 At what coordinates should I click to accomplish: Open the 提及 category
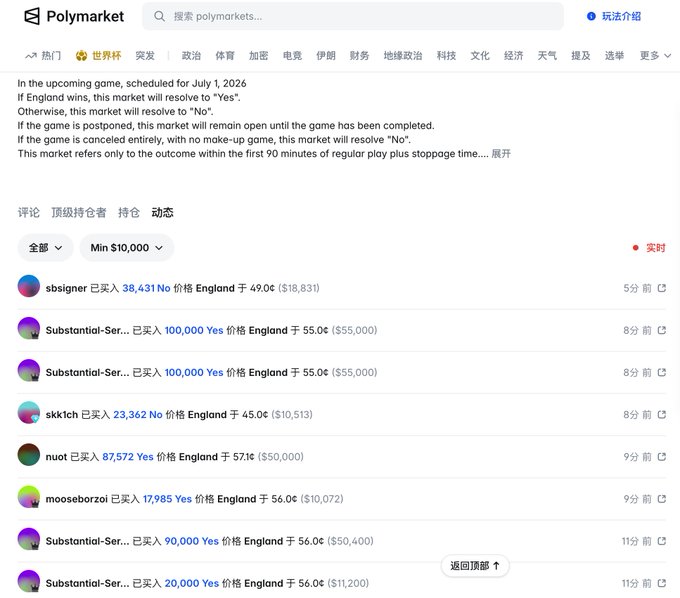pyautogui.click(x=581, y=56)
